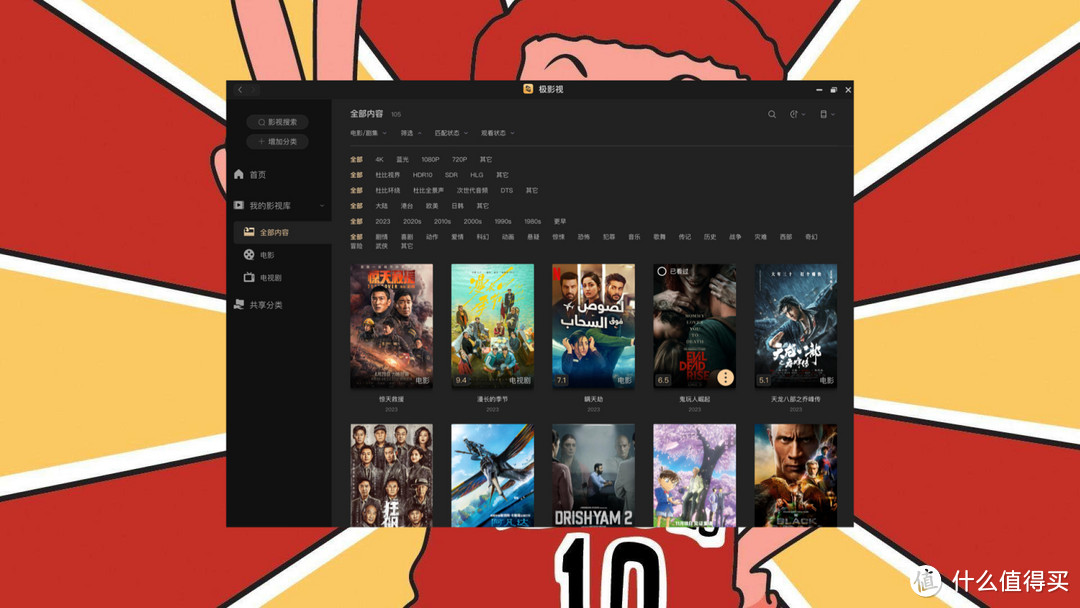The height and width of the screenshot is (608, 1080).
Task: Filter by genre 科幻
Action: [x=483, y=237]
